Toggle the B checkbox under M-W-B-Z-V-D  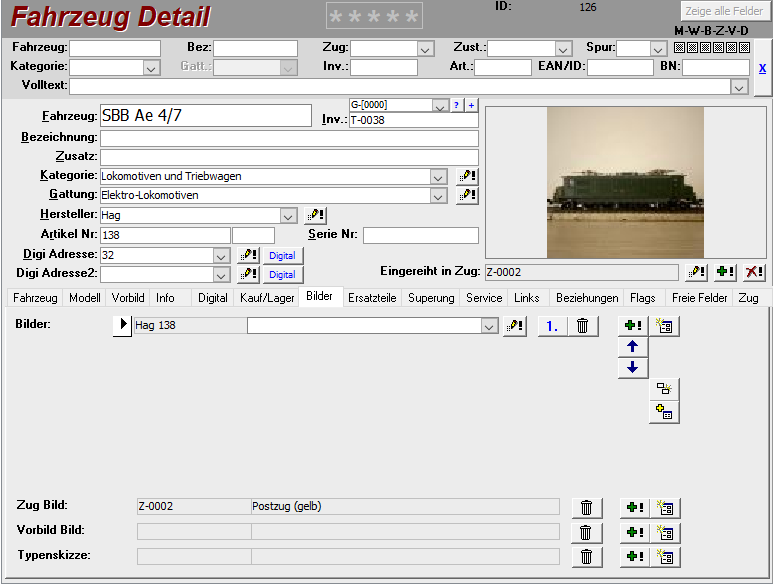[705, 48]
